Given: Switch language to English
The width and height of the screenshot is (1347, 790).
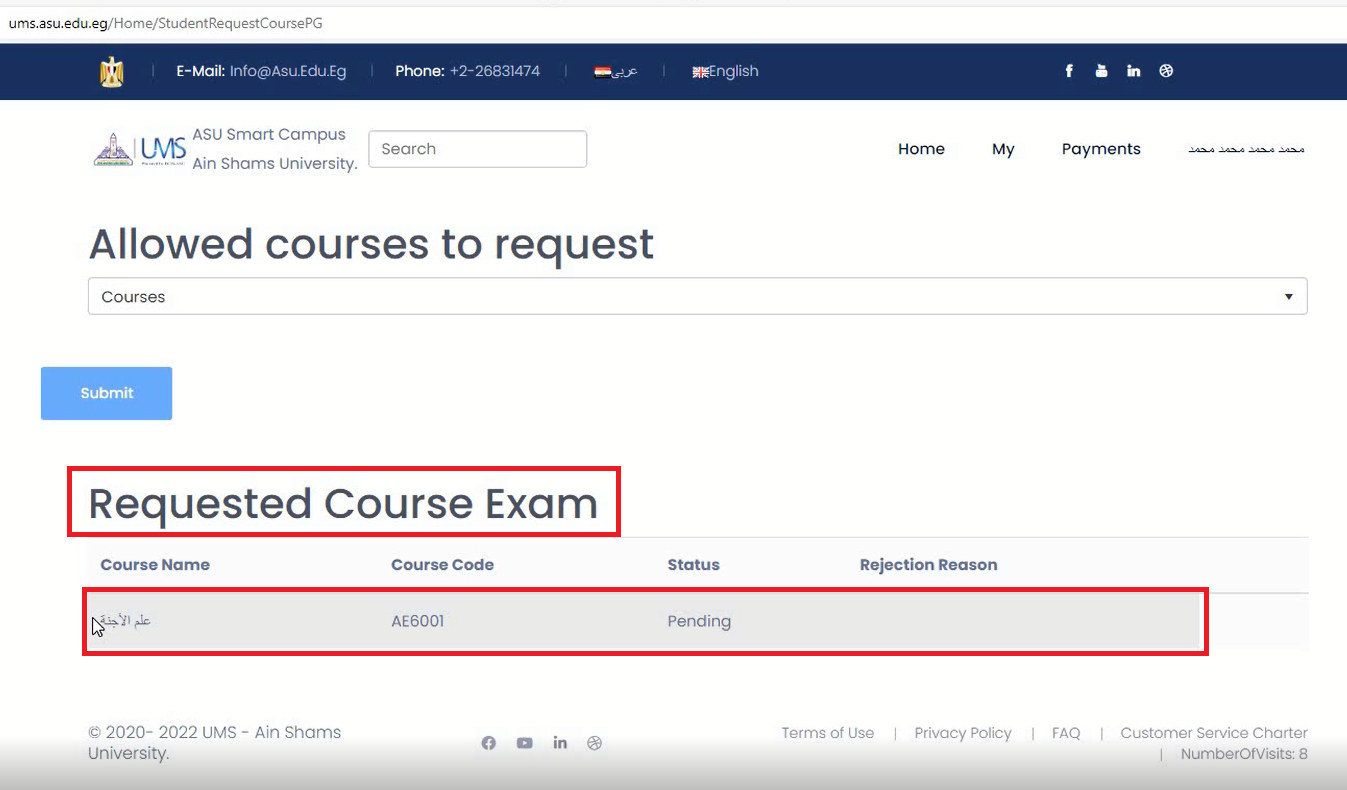Looking at the screenshot, I should pos(725,71).
